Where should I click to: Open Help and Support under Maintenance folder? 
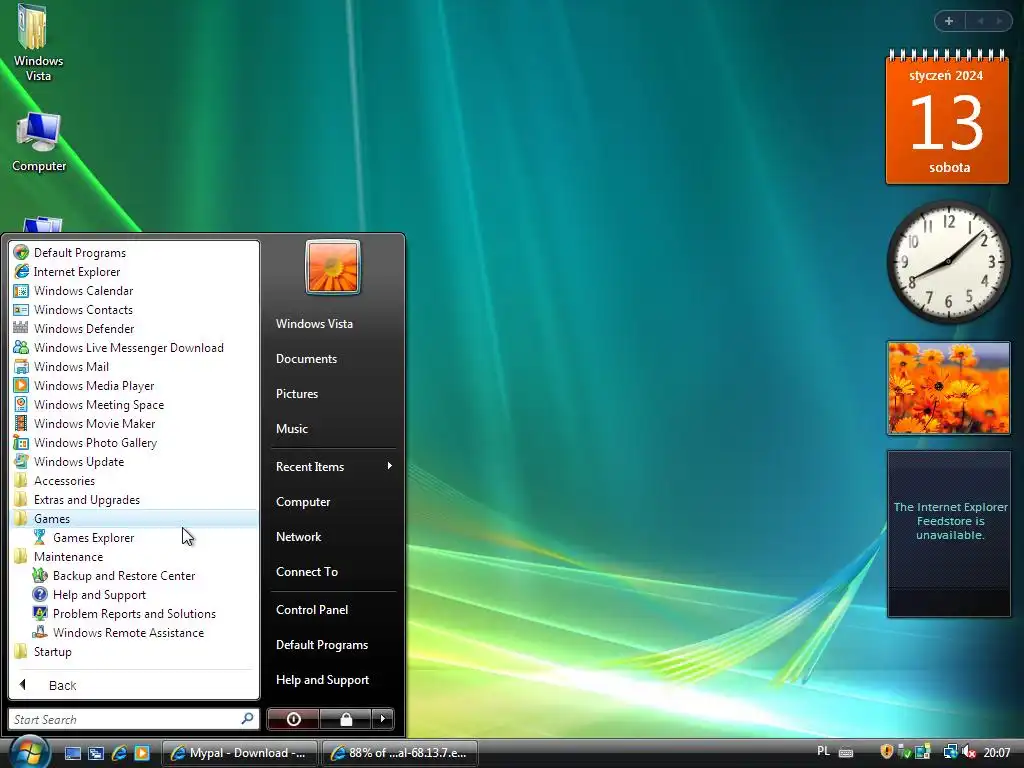click(x=89, y=594)
